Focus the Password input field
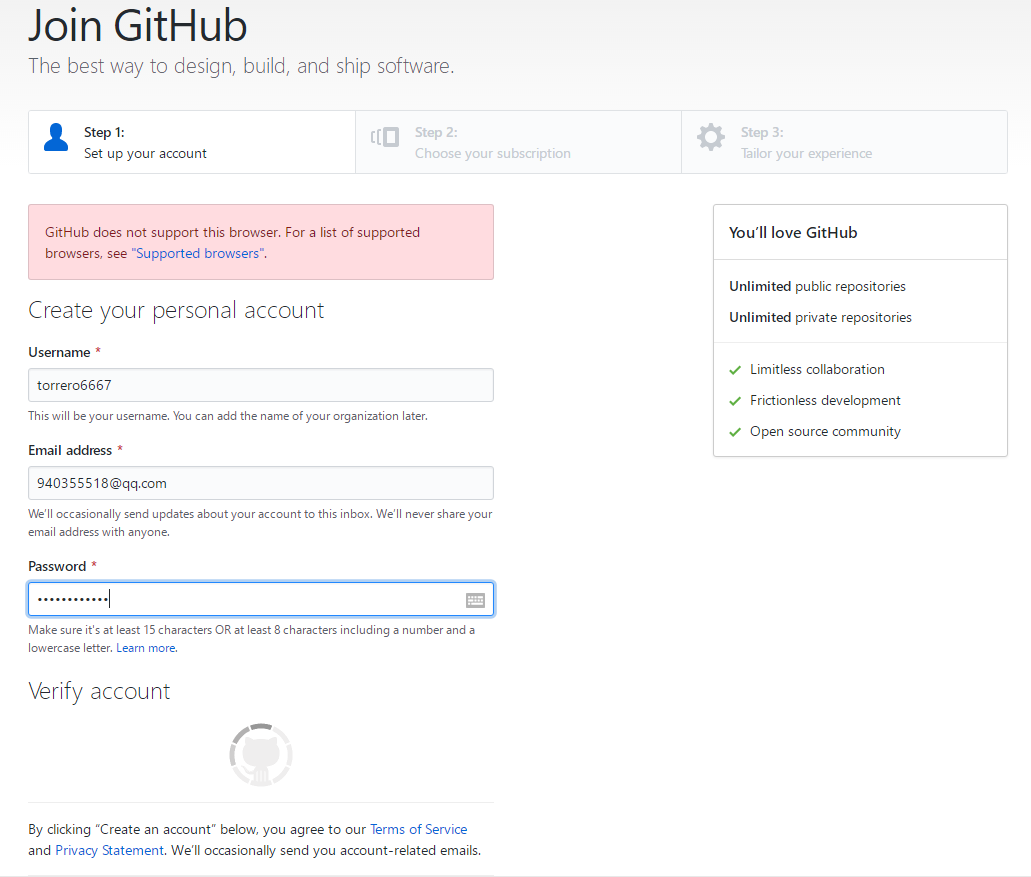 261,599
